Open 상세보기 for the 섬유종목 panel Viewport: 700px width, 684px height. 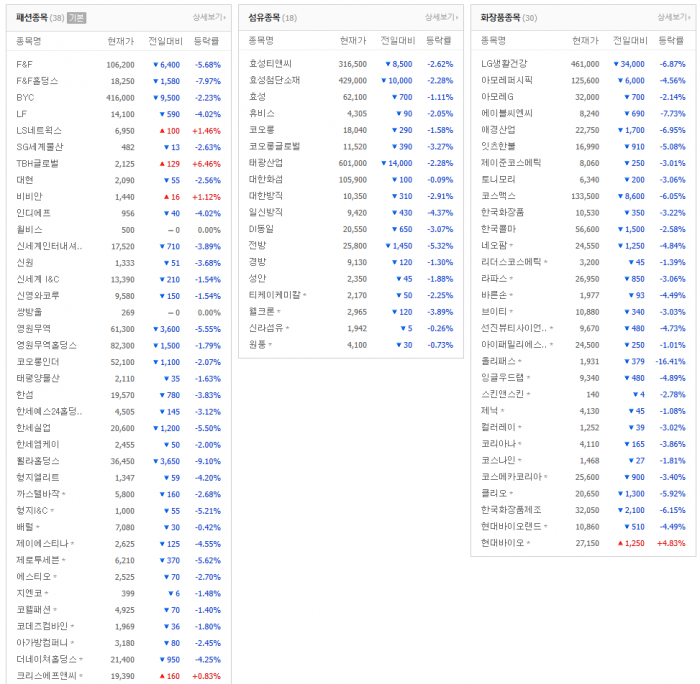point(441,17)
